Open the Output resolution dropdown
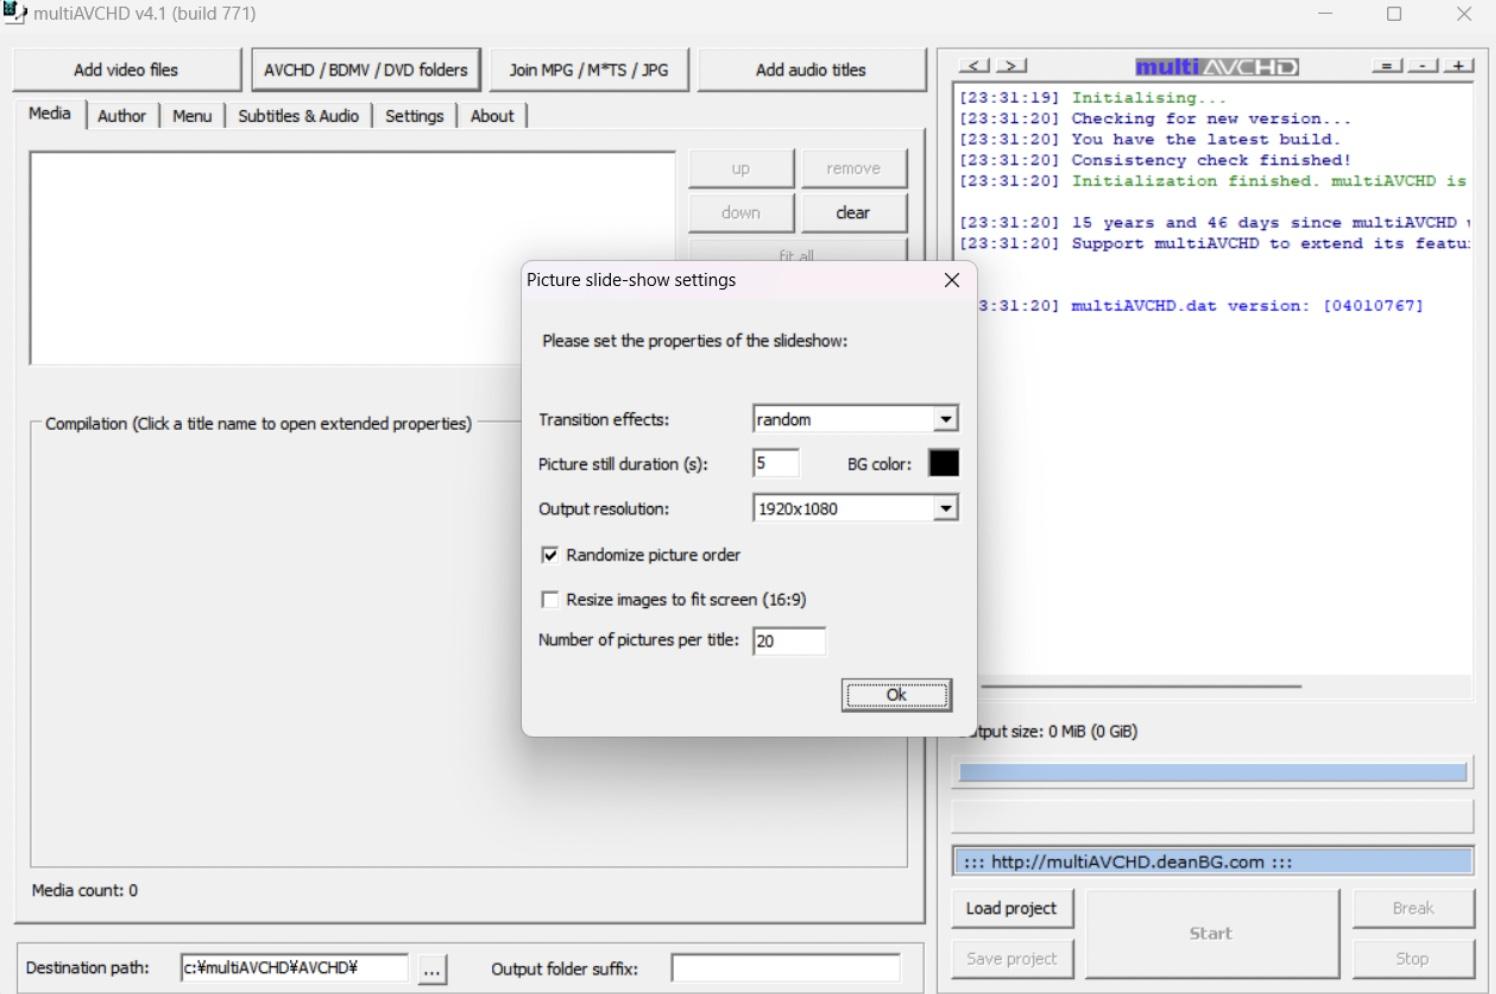 tap(945, 508)
